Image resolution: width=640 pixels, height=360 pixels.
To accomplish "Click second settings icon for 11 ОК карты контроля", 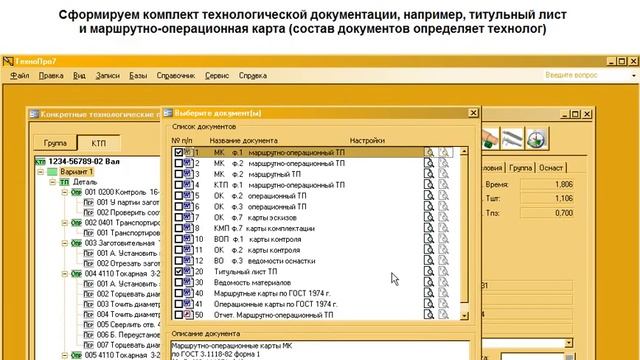I will tap(444, 250).
